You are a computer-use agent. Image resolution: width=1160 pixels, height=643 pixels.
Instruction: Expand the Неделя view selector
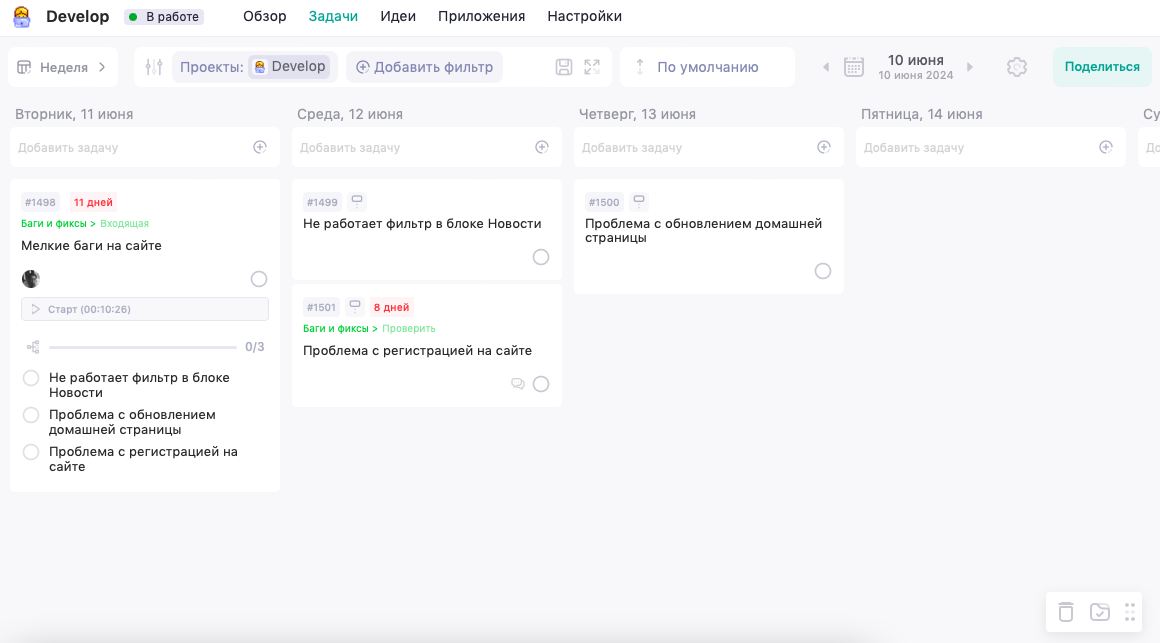point(65,66)
